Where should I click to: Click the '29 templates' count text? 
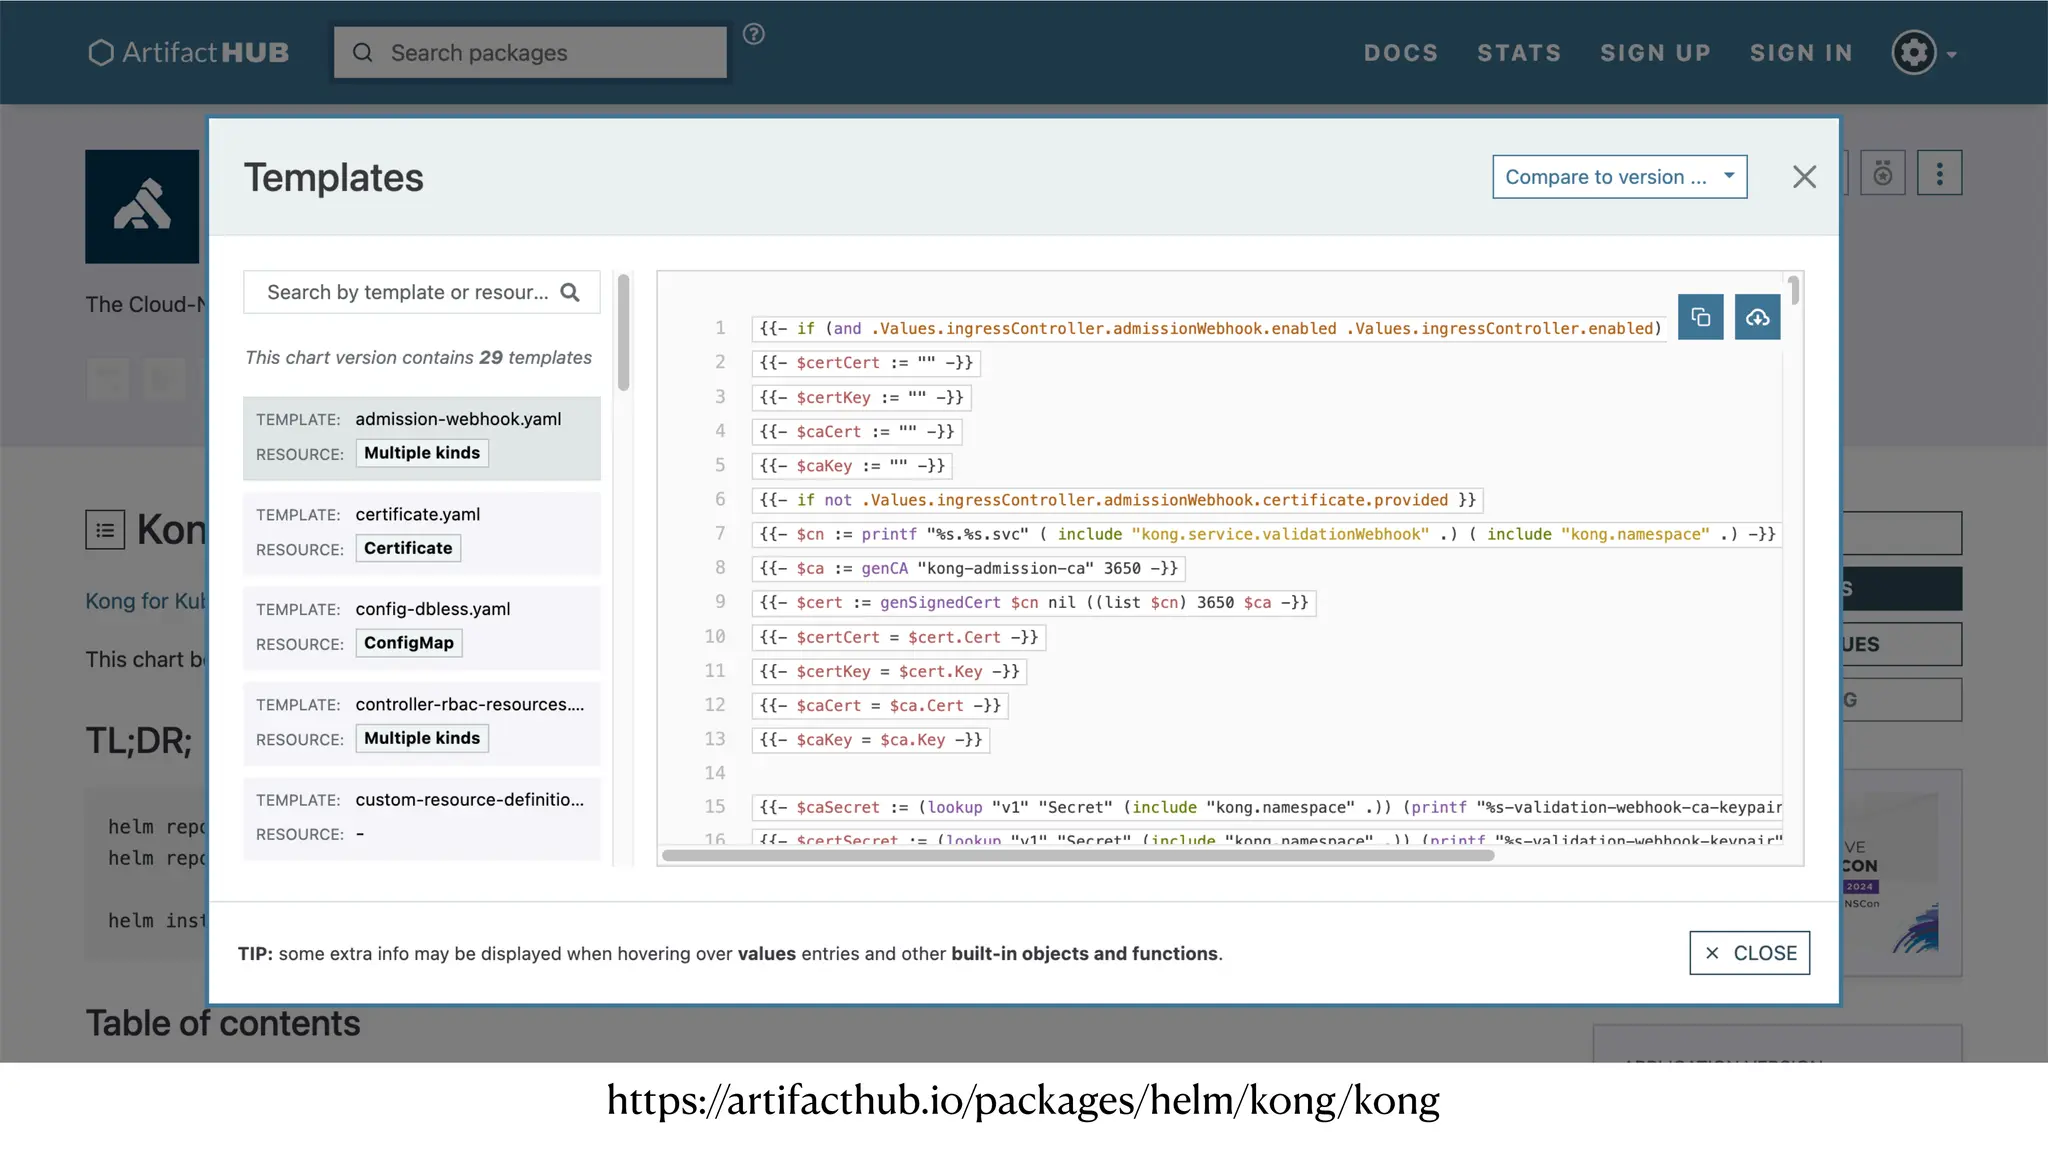(x=535, y=358)
